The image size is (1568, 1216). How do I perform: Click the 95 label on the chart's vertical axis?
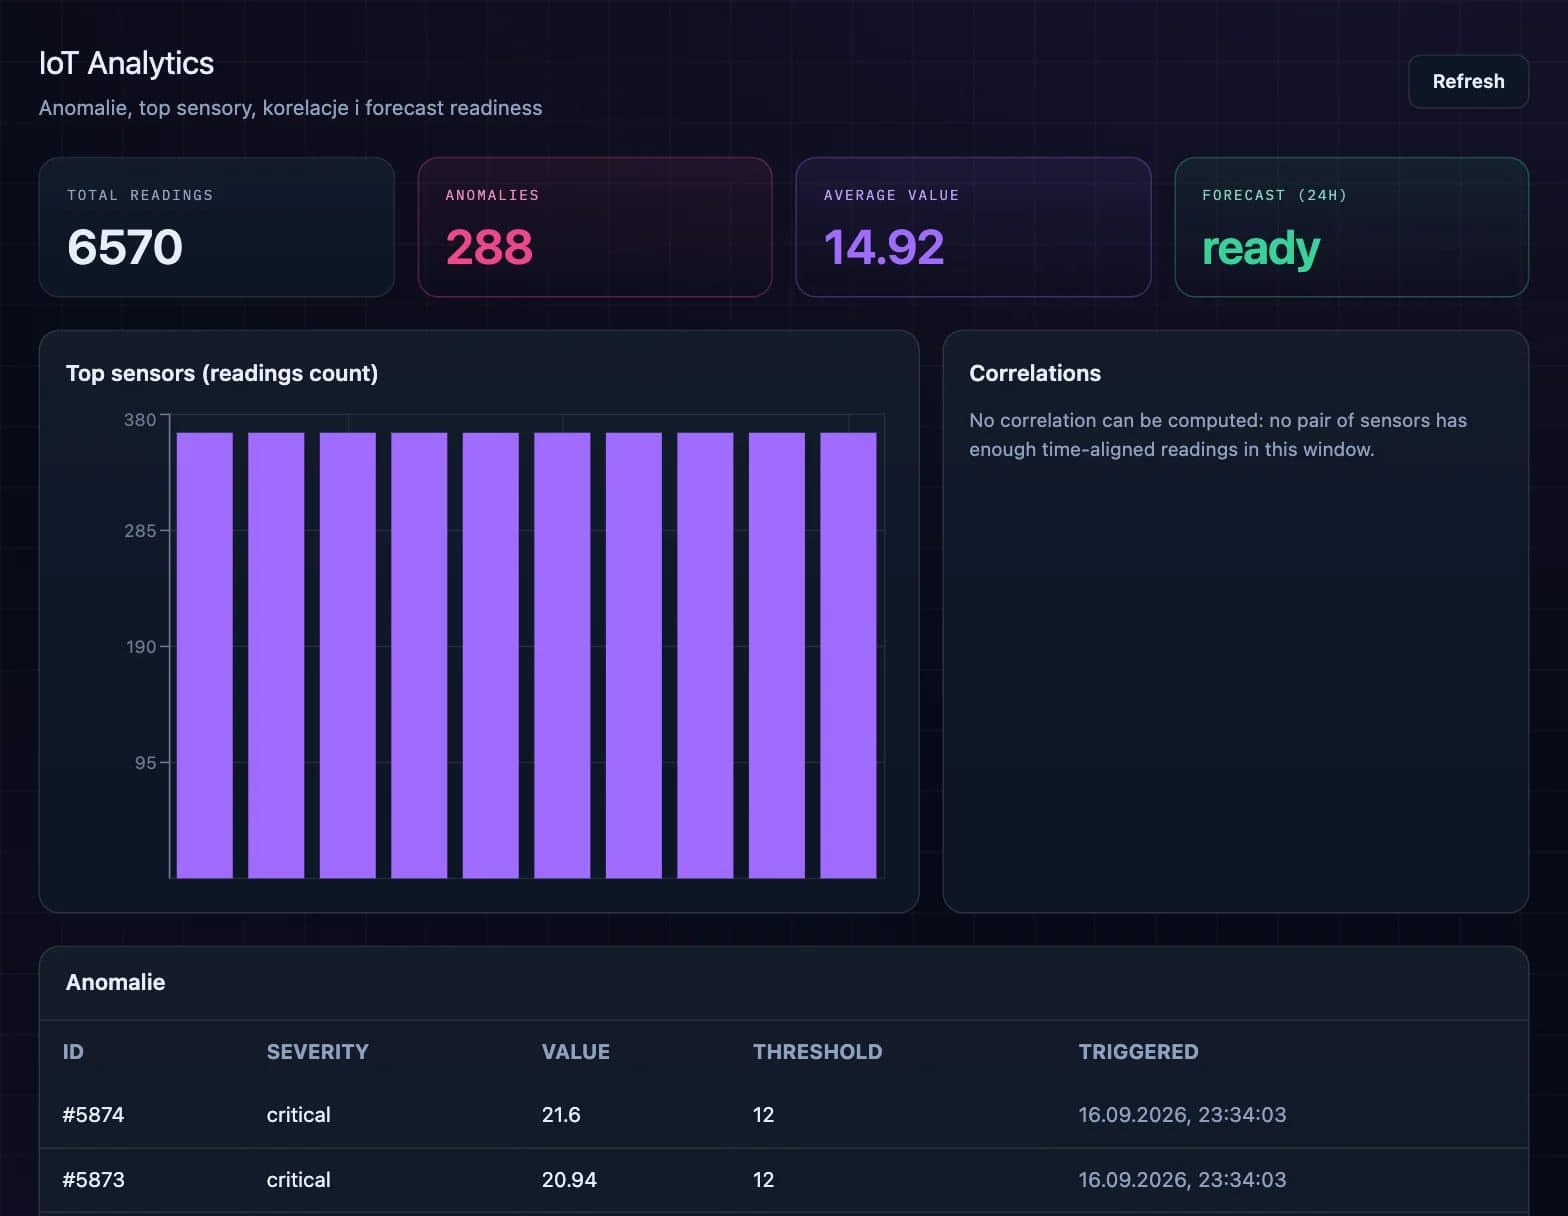coord(146,763)
